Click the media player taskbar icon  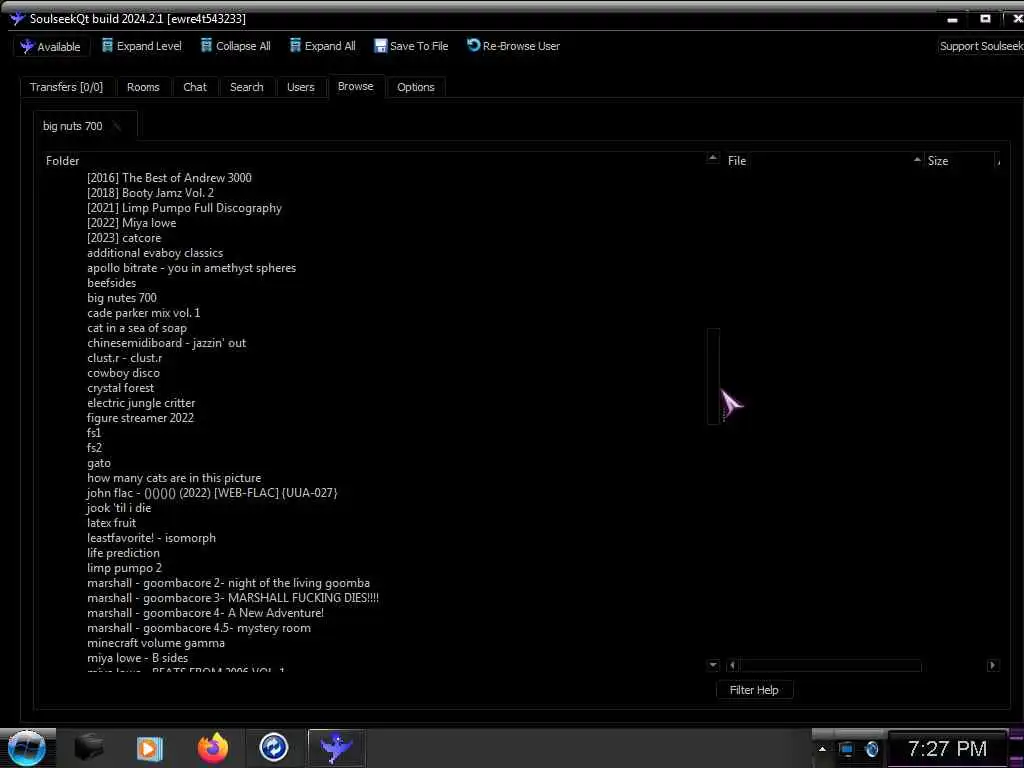[x=150, y=748]
